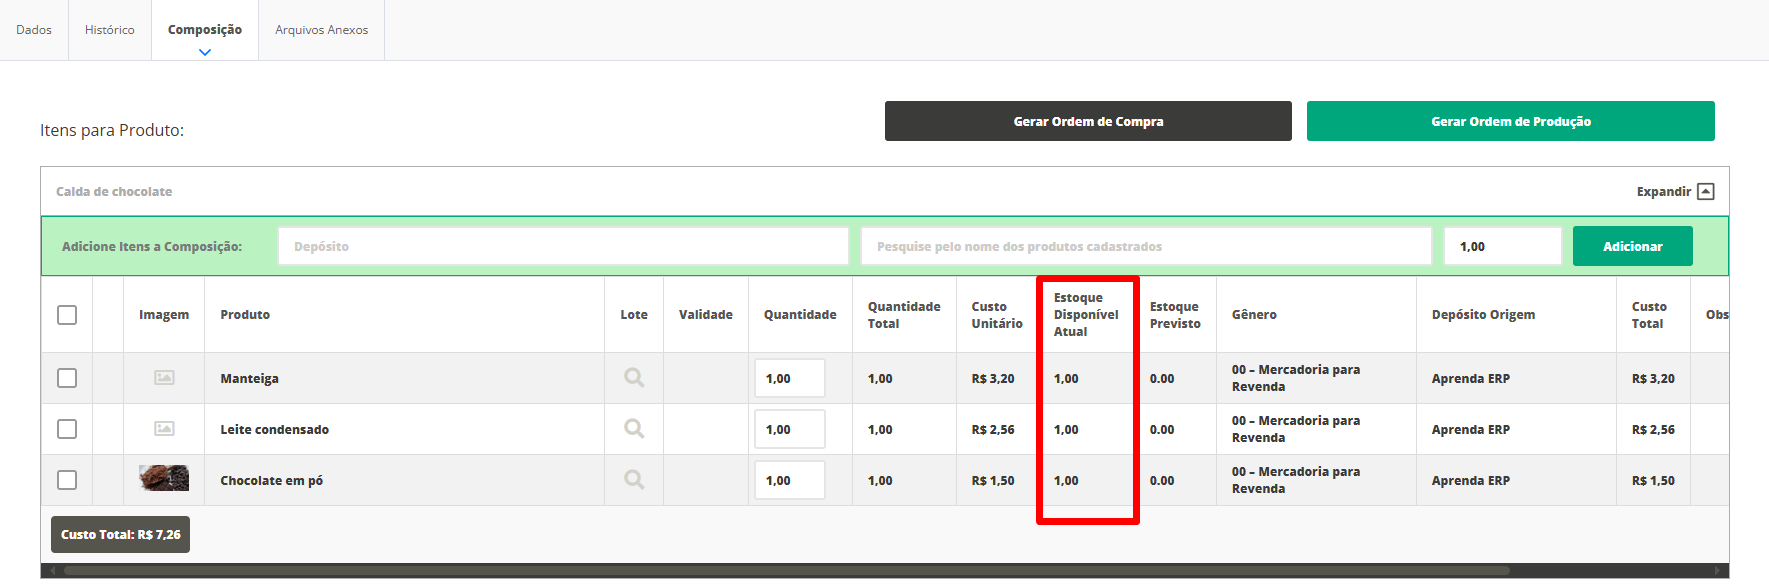Click Gerar Ordem de Compra button
Image resolution: width=1769 pixels, height=587 pixels.
[1088, 121]
